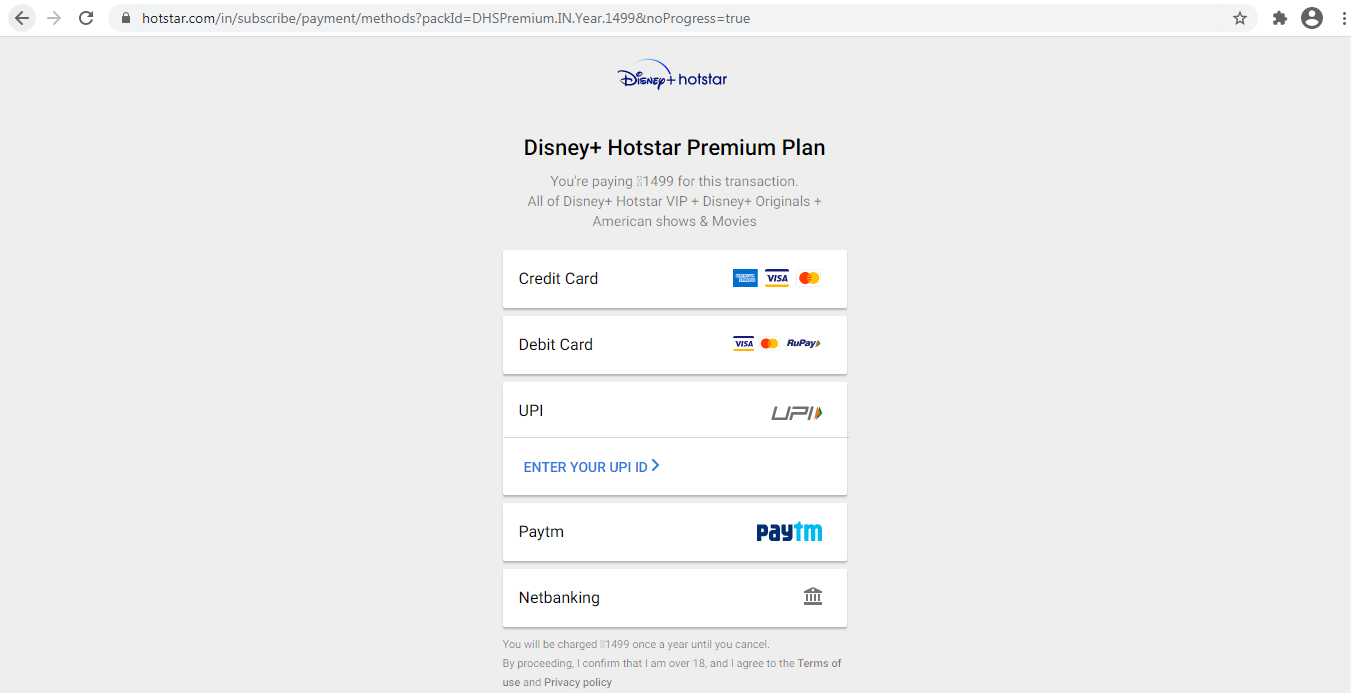This screenshot has height=693, width=1351.
Task: Open the browser extensions puzzle icon
Action: [x=1279, y=18]
